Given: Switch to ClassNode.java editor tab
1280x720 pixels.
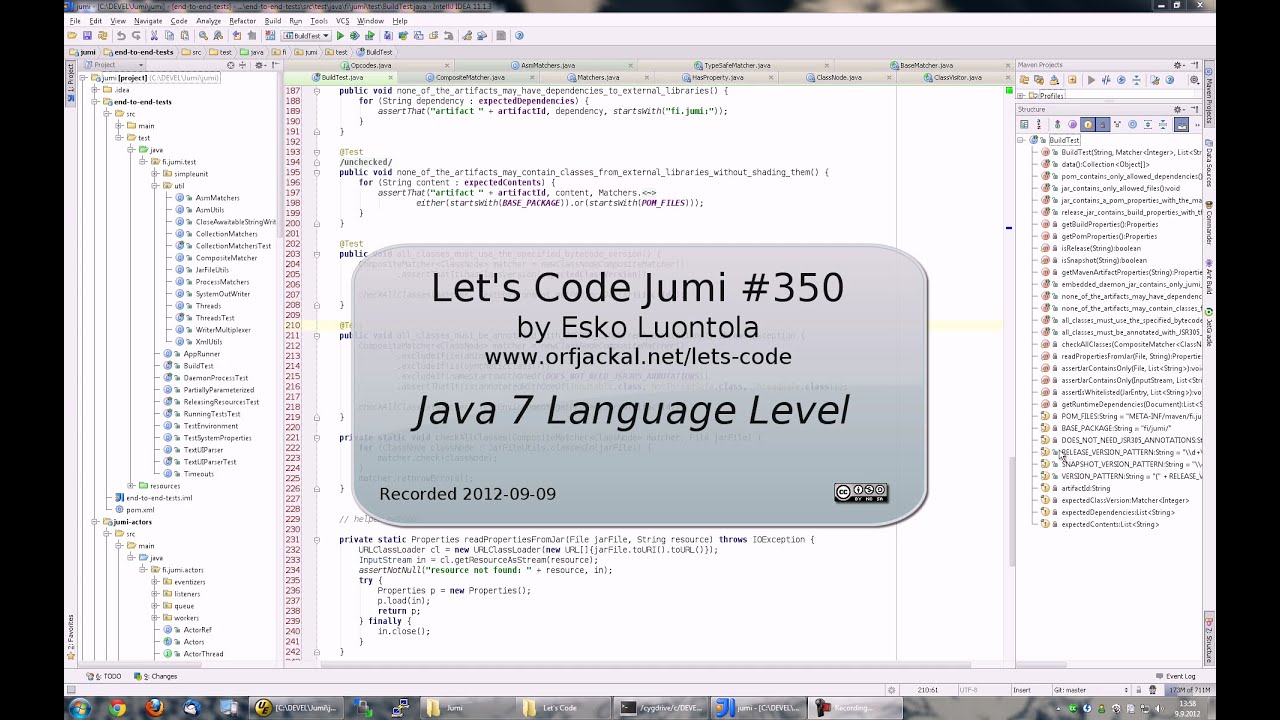Looking at the screenshot, I should click(838, 77).
